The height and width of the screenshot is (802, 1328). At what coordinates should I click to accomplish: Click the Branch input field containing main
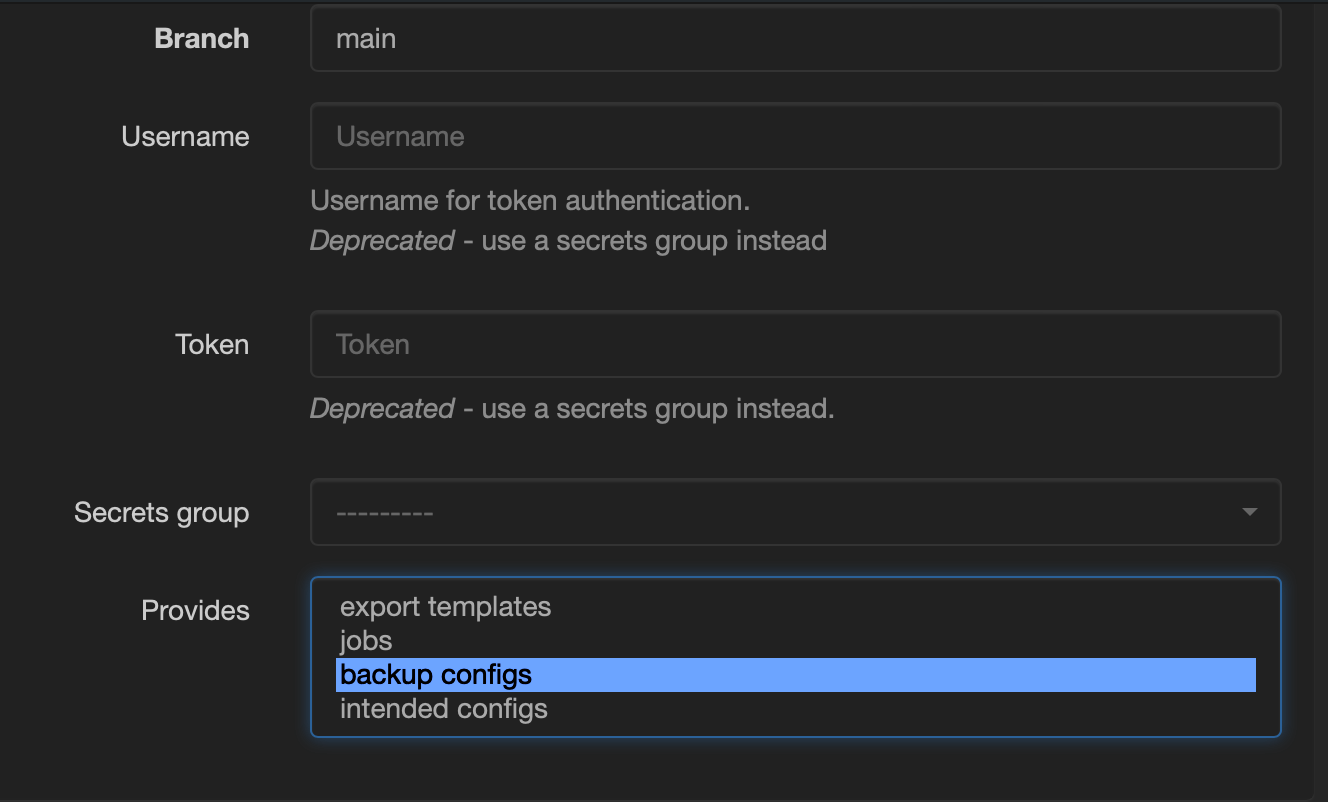pos(795,39)
